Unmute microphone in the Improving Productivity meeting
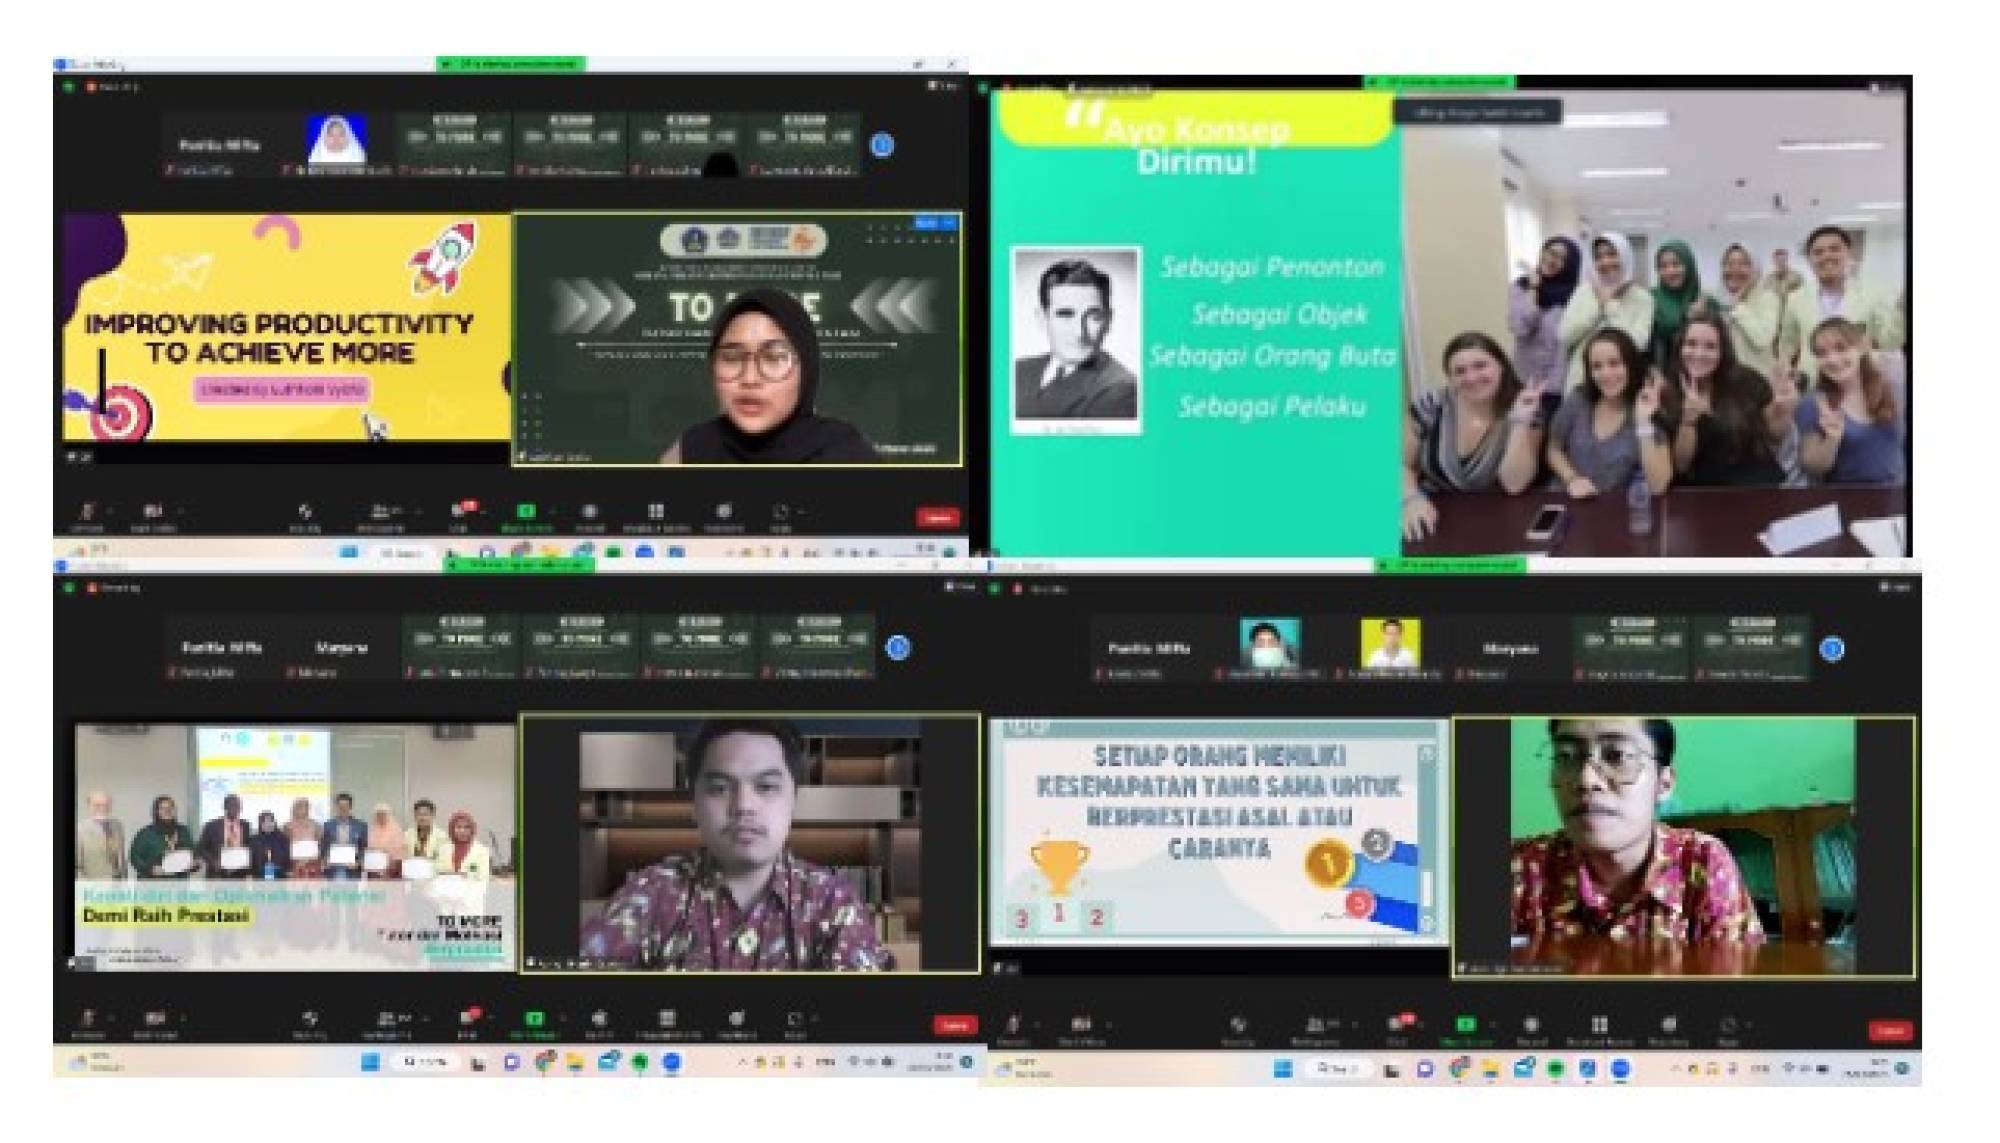 [x=86, y=513]
